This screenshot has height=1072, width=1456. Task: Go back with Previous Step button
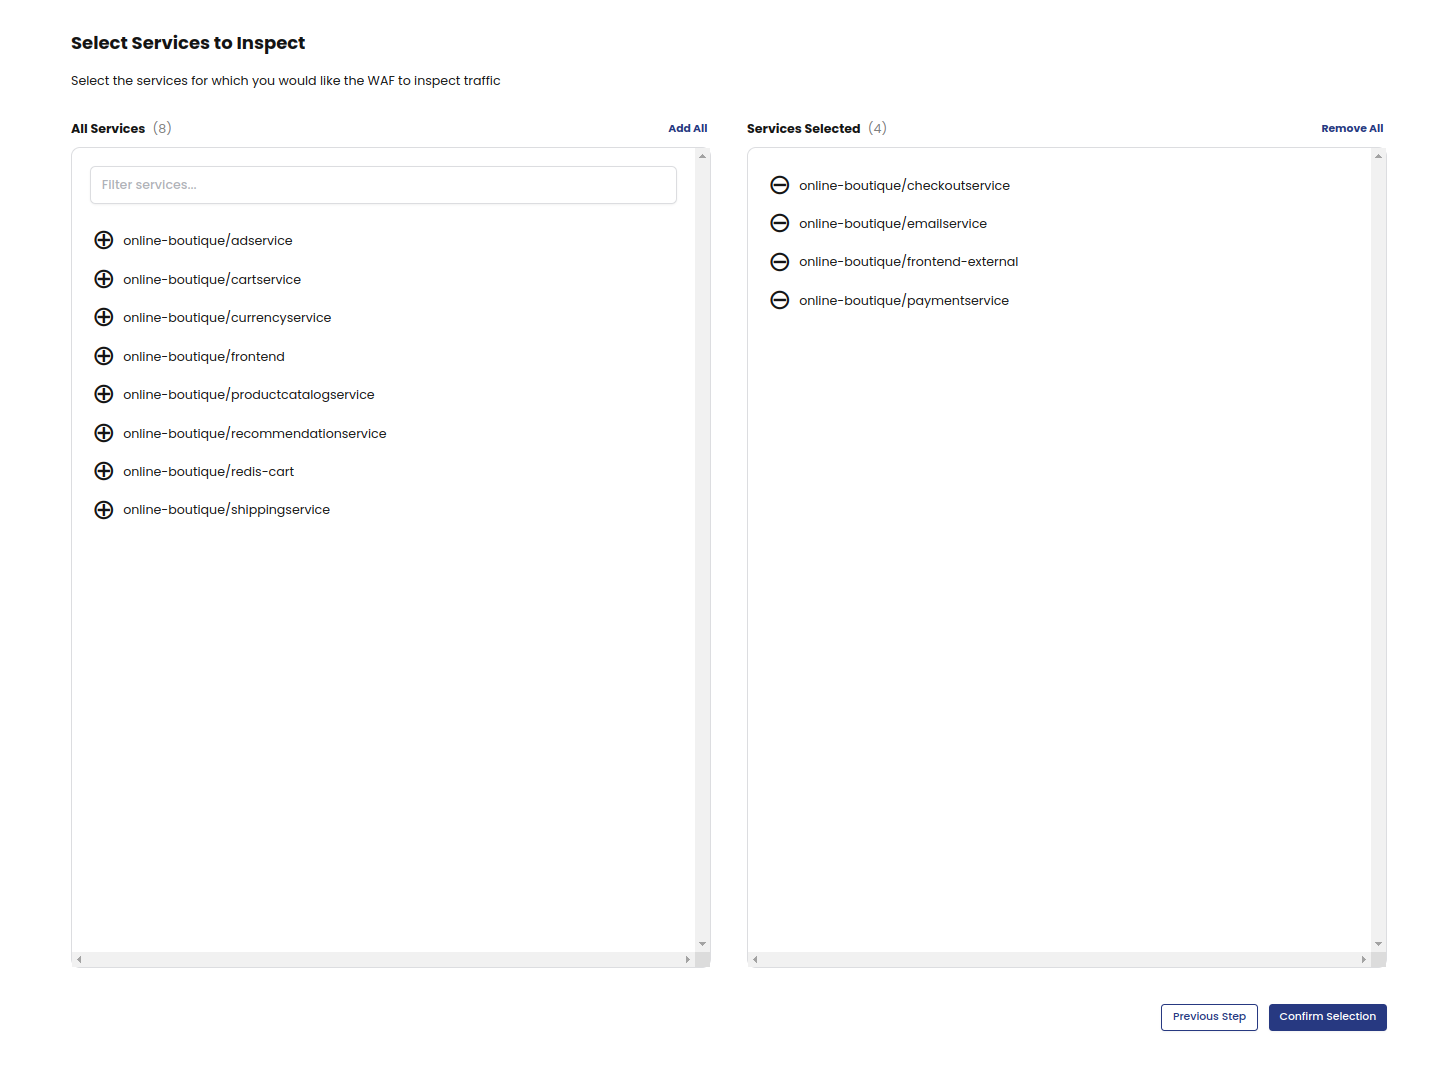1208,1017
